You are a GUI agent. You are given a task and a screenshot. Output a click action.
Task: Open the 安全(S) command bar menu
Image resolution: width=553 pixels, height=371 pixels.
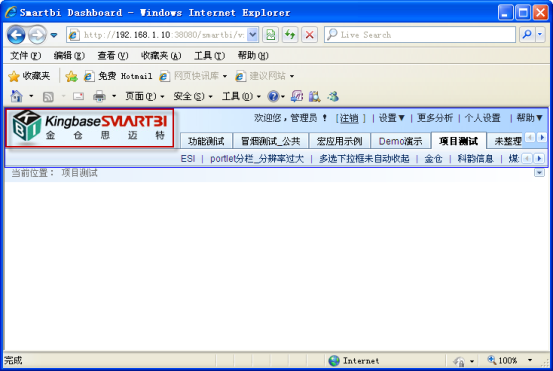coord(193,96)
